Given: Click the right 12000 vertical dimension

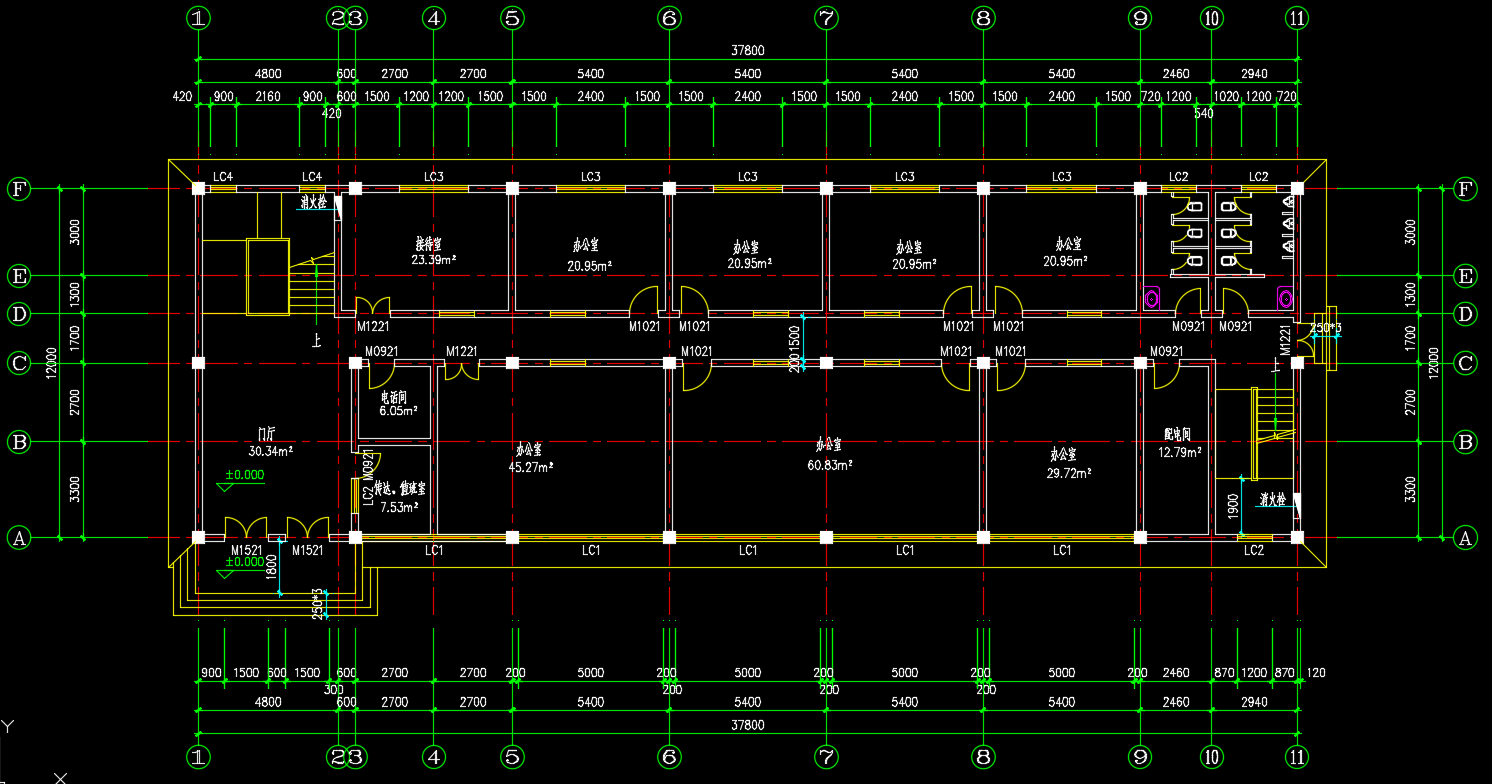Looking at the screenshot, I should (1432, 363).
